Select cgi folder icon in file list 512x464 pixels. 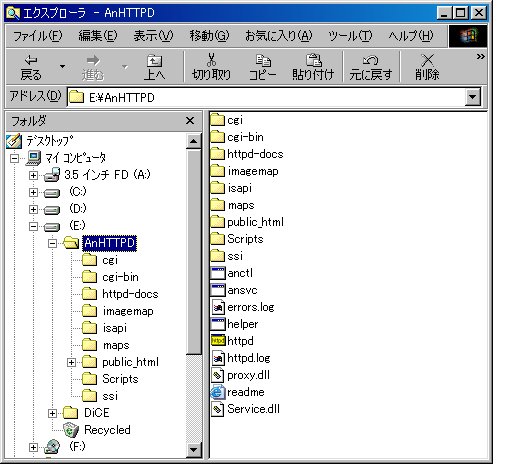click(x=218, y=119)
